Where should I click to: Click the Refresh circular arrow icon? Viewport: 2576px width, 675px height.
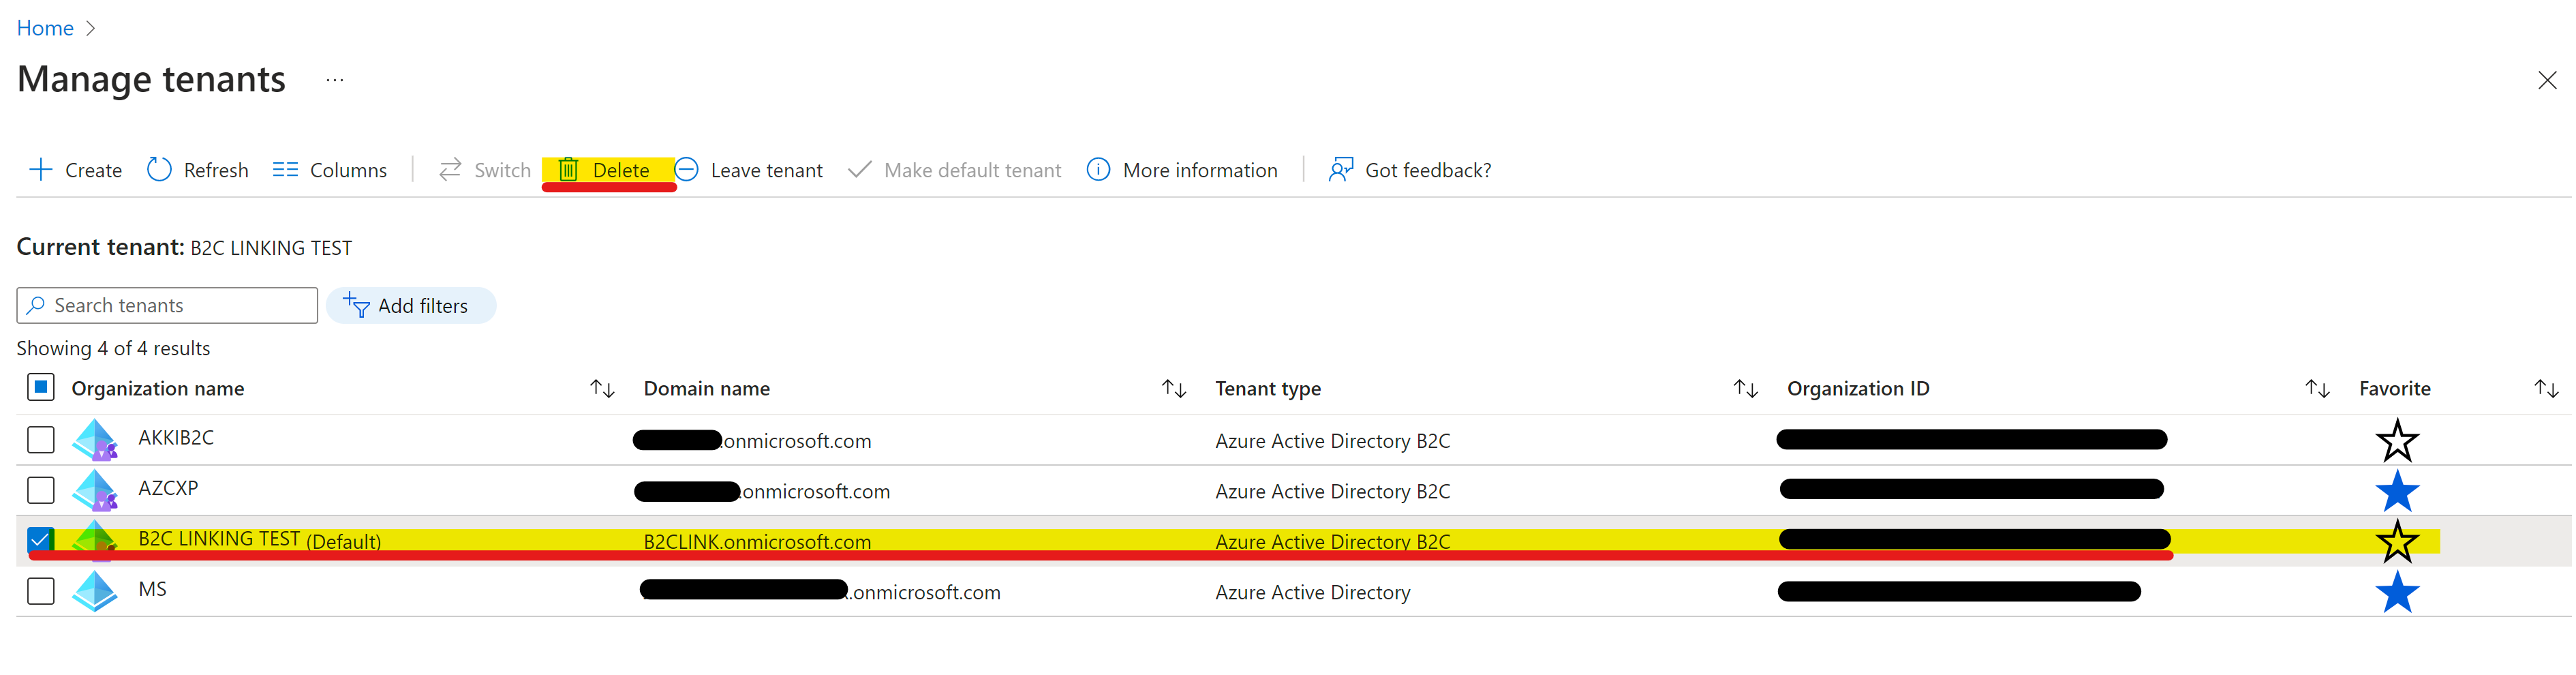(x=159, y=170)
